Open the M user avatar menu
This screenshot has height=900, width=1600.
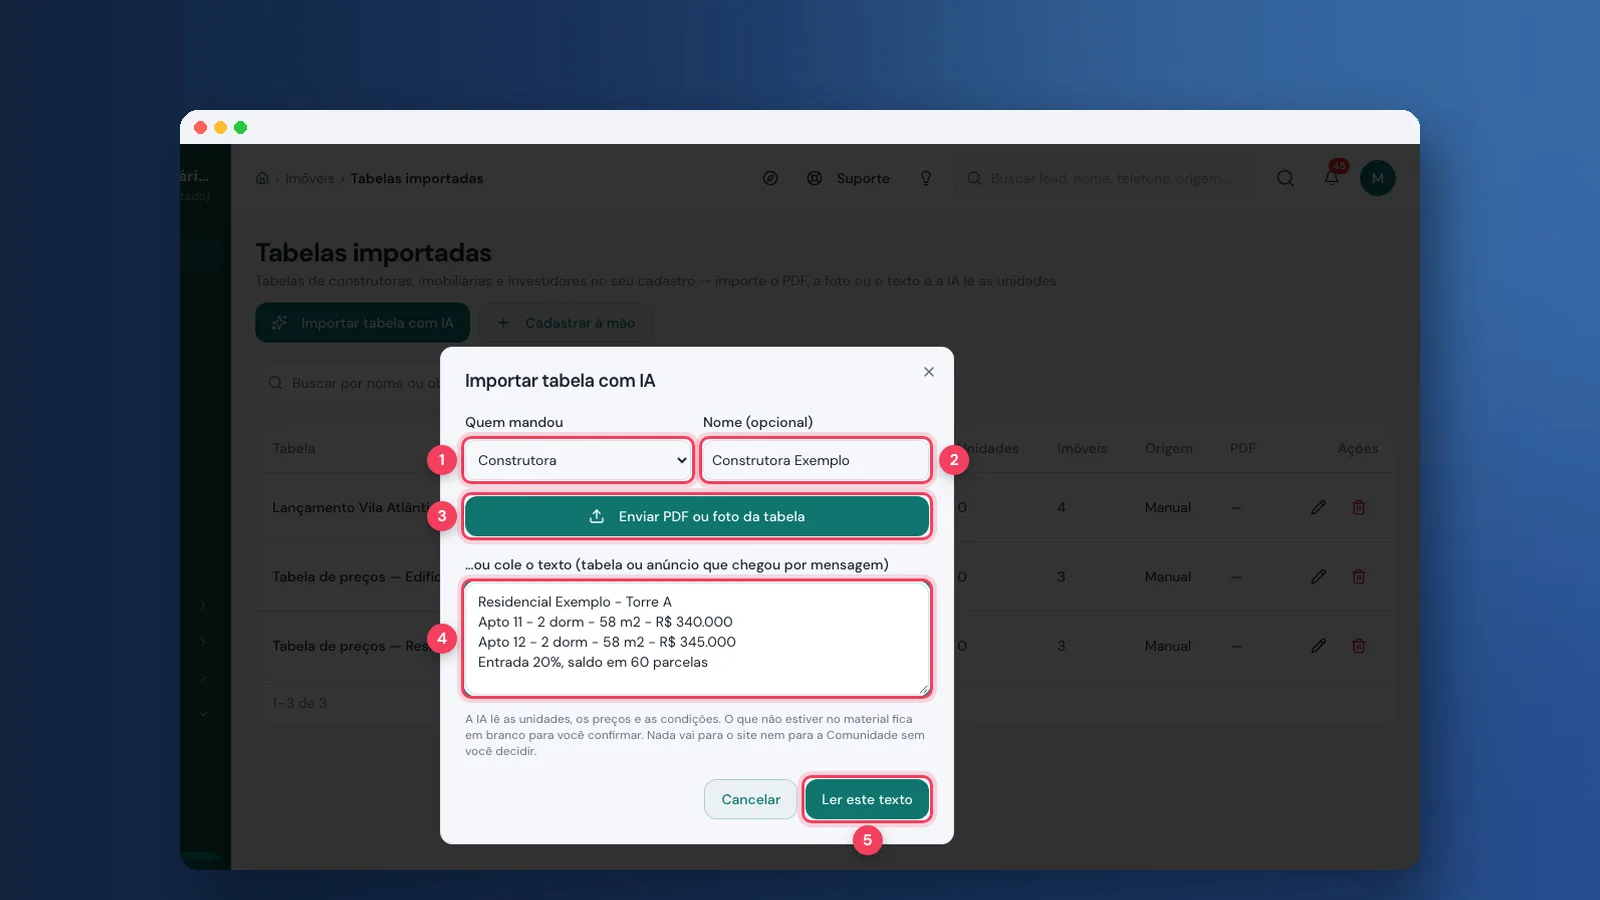click(x=1378, y=178)
